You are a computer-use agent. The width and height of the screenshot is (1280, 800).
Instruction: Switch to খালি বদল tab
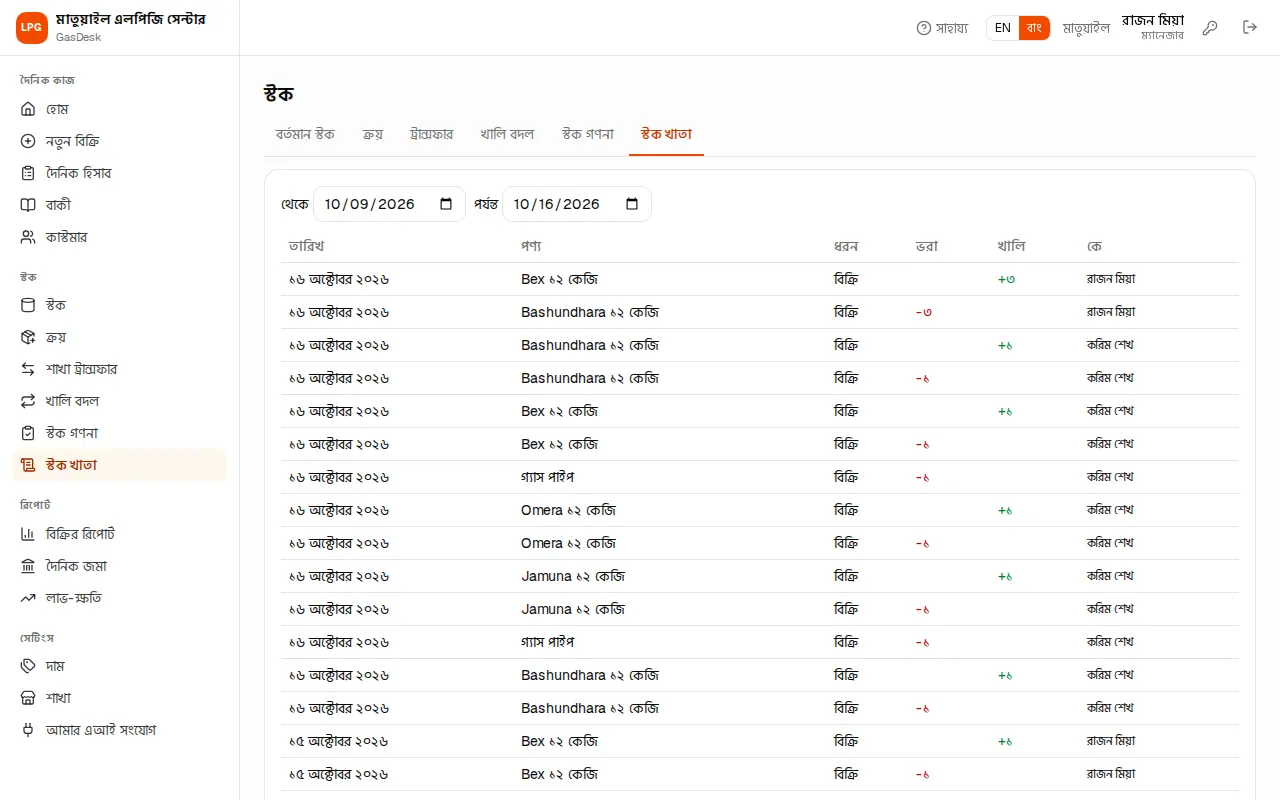pyautogui.click(x=507, y=134)
